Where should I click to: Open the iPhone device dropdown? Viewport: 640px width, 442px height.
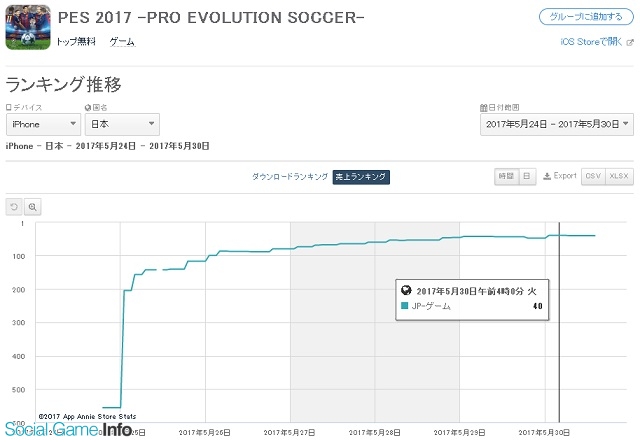click(43, 124)
